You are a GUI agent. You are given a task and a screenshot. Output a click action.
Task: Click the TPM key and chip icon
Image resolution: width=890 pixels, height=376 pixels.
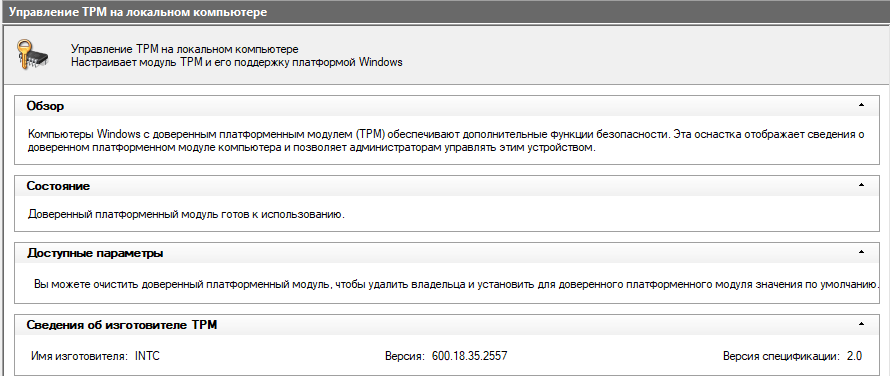click(32, 55)
